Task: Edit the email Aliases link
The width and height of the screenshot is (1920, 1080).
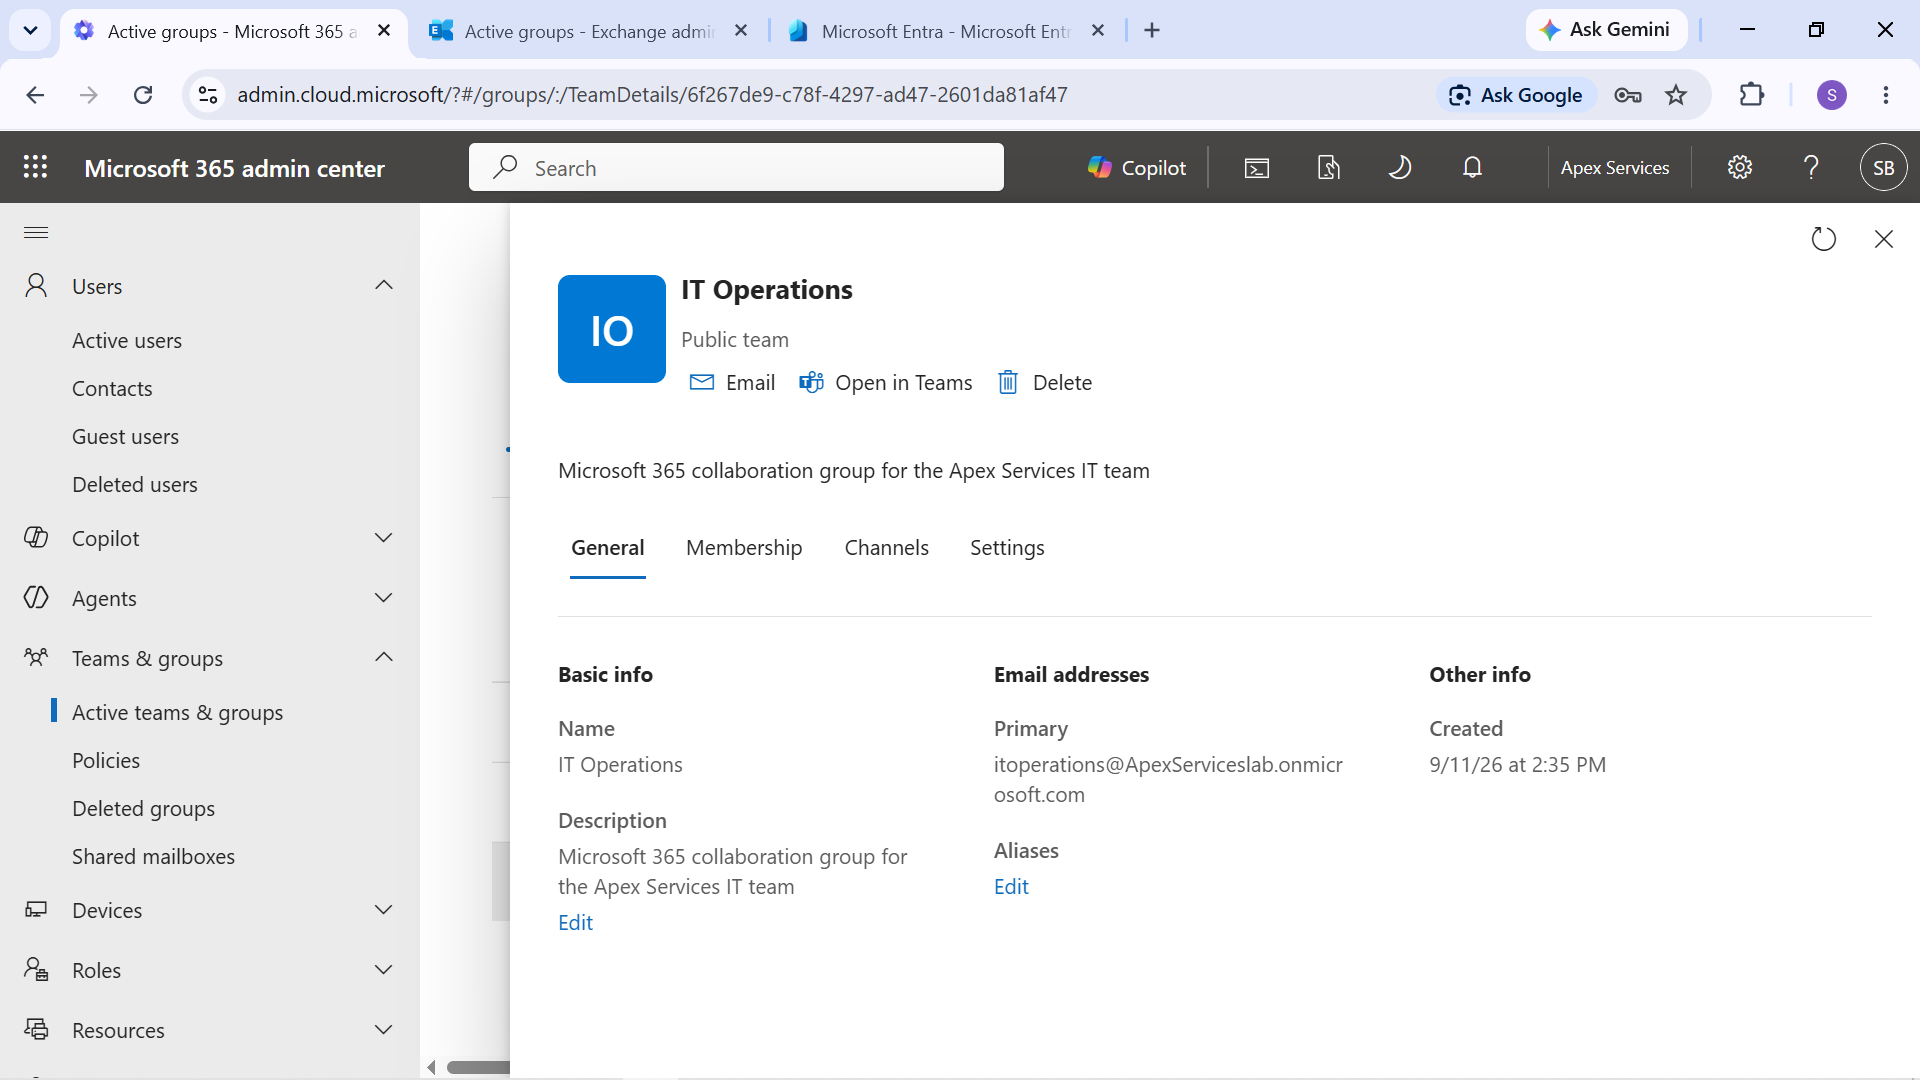Action: coord(1011,887)
